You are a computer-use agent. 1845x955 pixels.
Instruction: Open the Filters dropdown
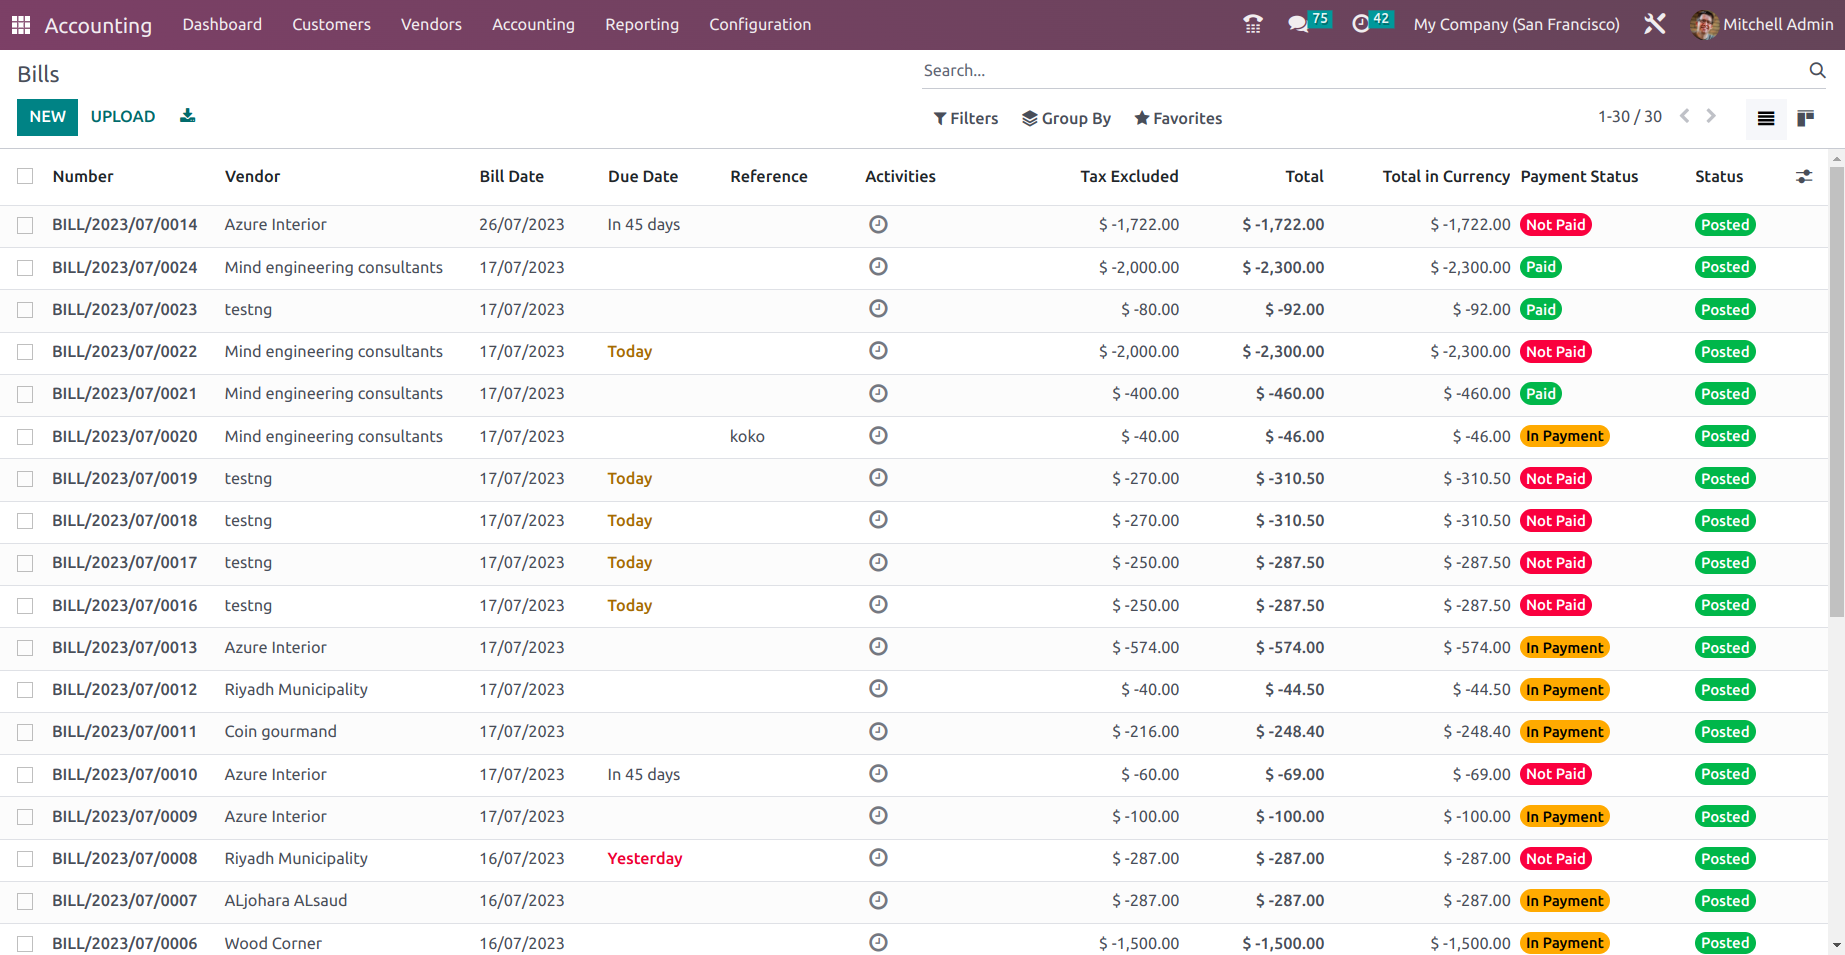click(964, 118)
